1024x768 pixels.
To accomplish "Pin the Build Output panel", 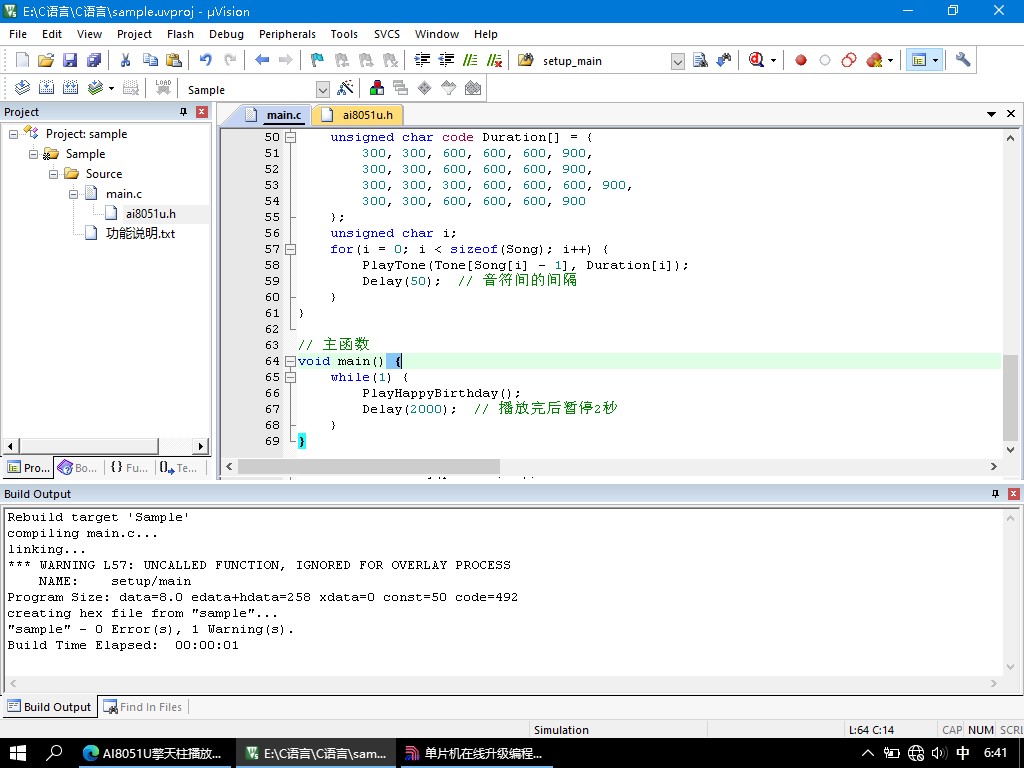I will pos(995,494).
